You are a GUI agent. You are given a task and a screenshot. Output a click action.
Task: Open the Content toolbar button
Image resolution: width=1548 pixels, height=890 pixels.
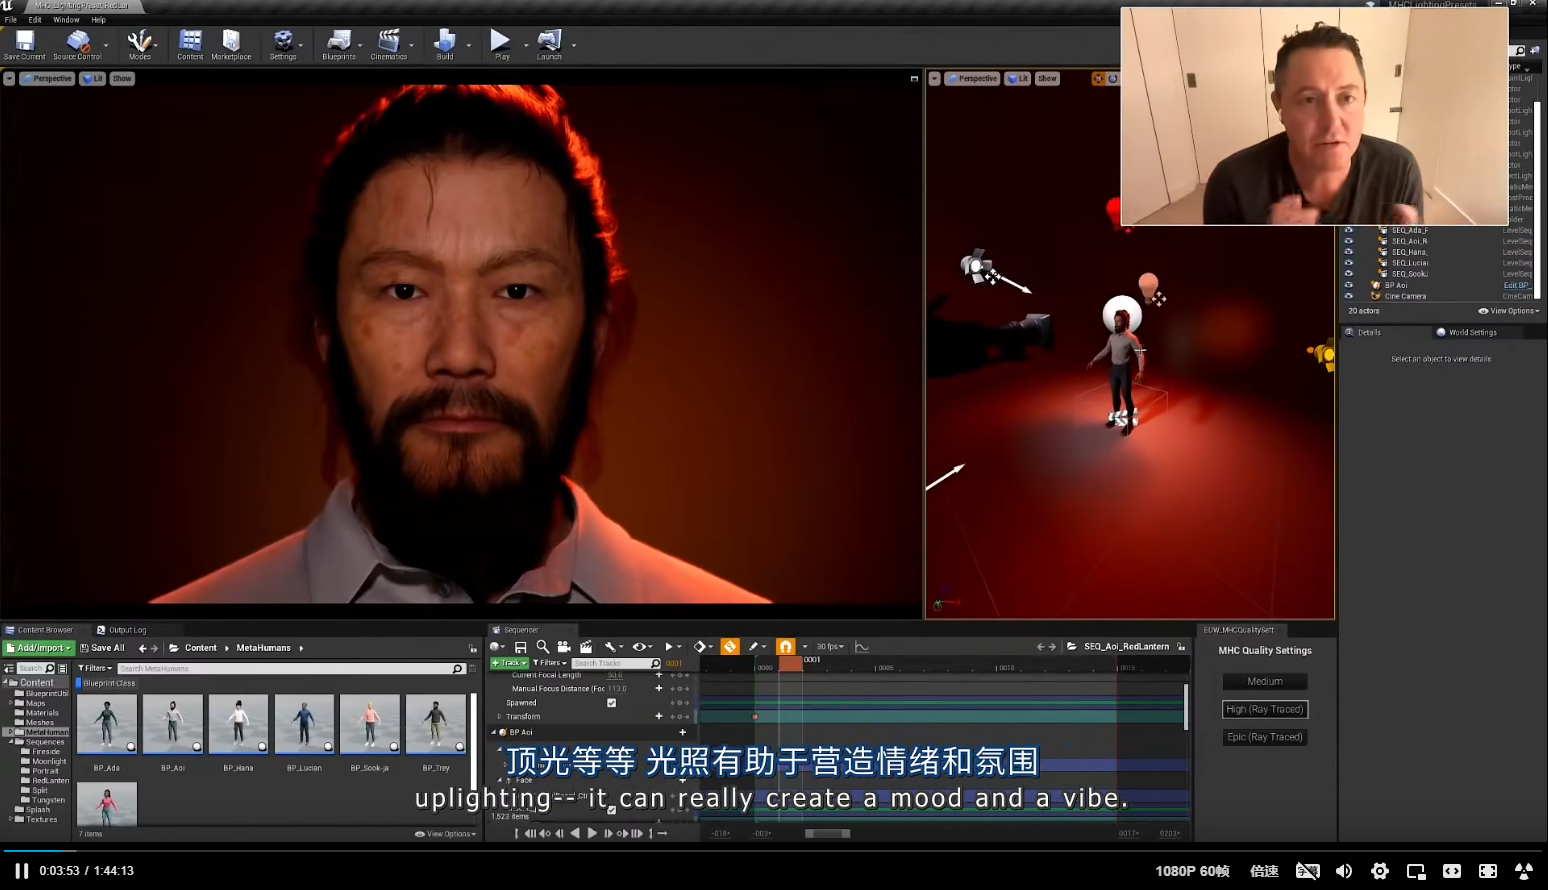coord(190,44)
